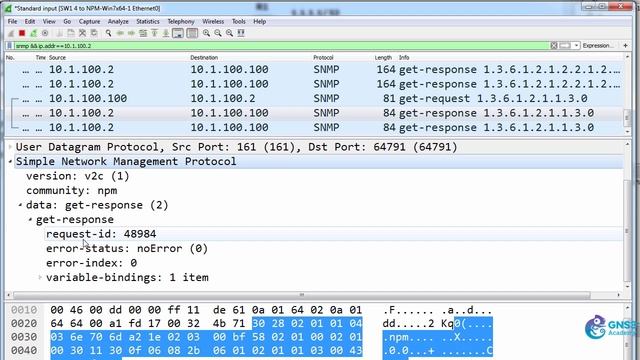640x360 pixels.
Task: Reload this capture file
Action: 94,33
